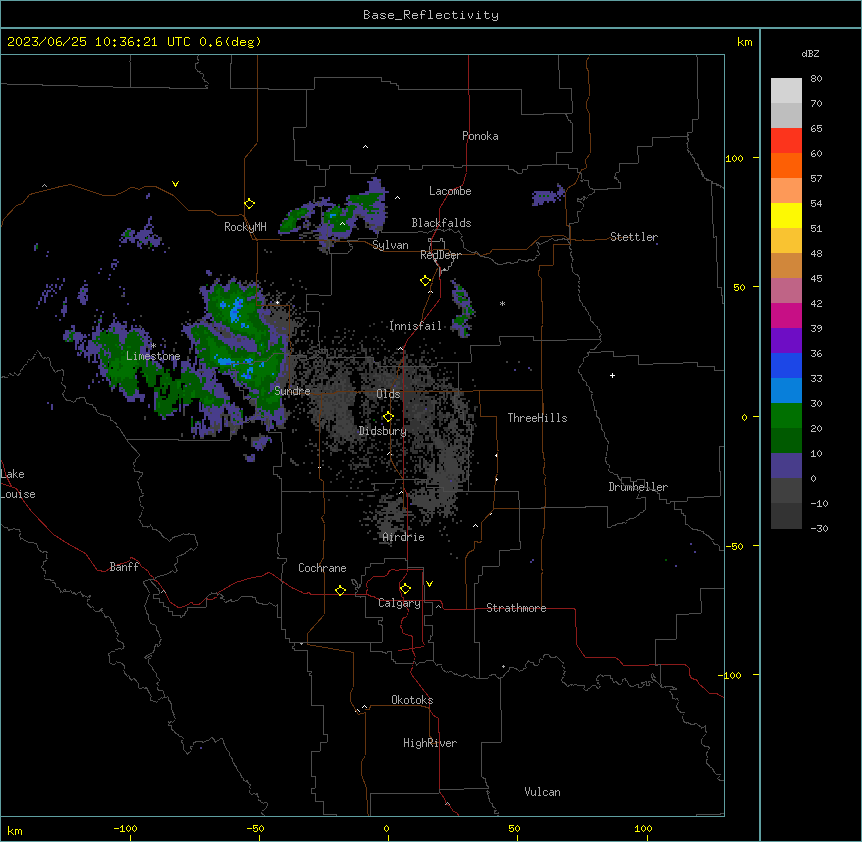862x842 pixels.
Task: Click the Cochrane label
Action: coord(322,568)
